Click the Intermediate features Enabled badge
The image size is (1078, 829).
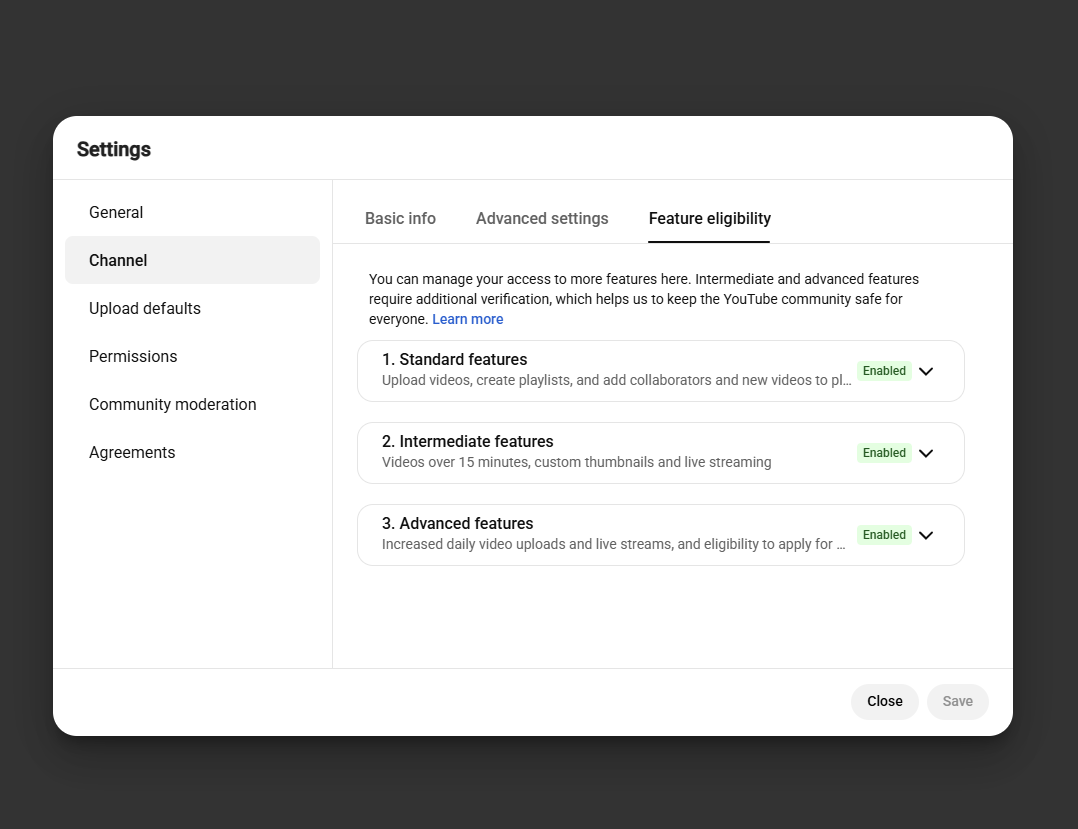884,453
